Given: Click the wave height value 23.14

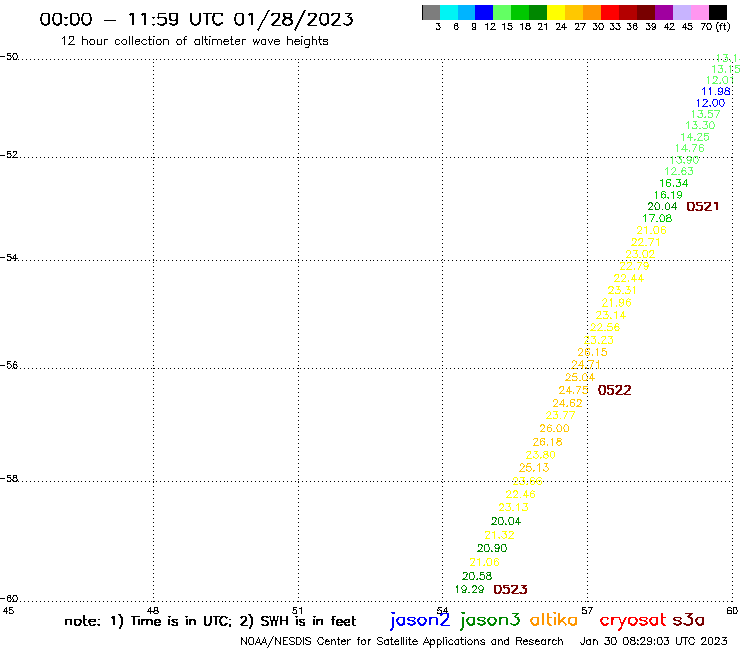Looking at the screenshot, I should [611, 315].
